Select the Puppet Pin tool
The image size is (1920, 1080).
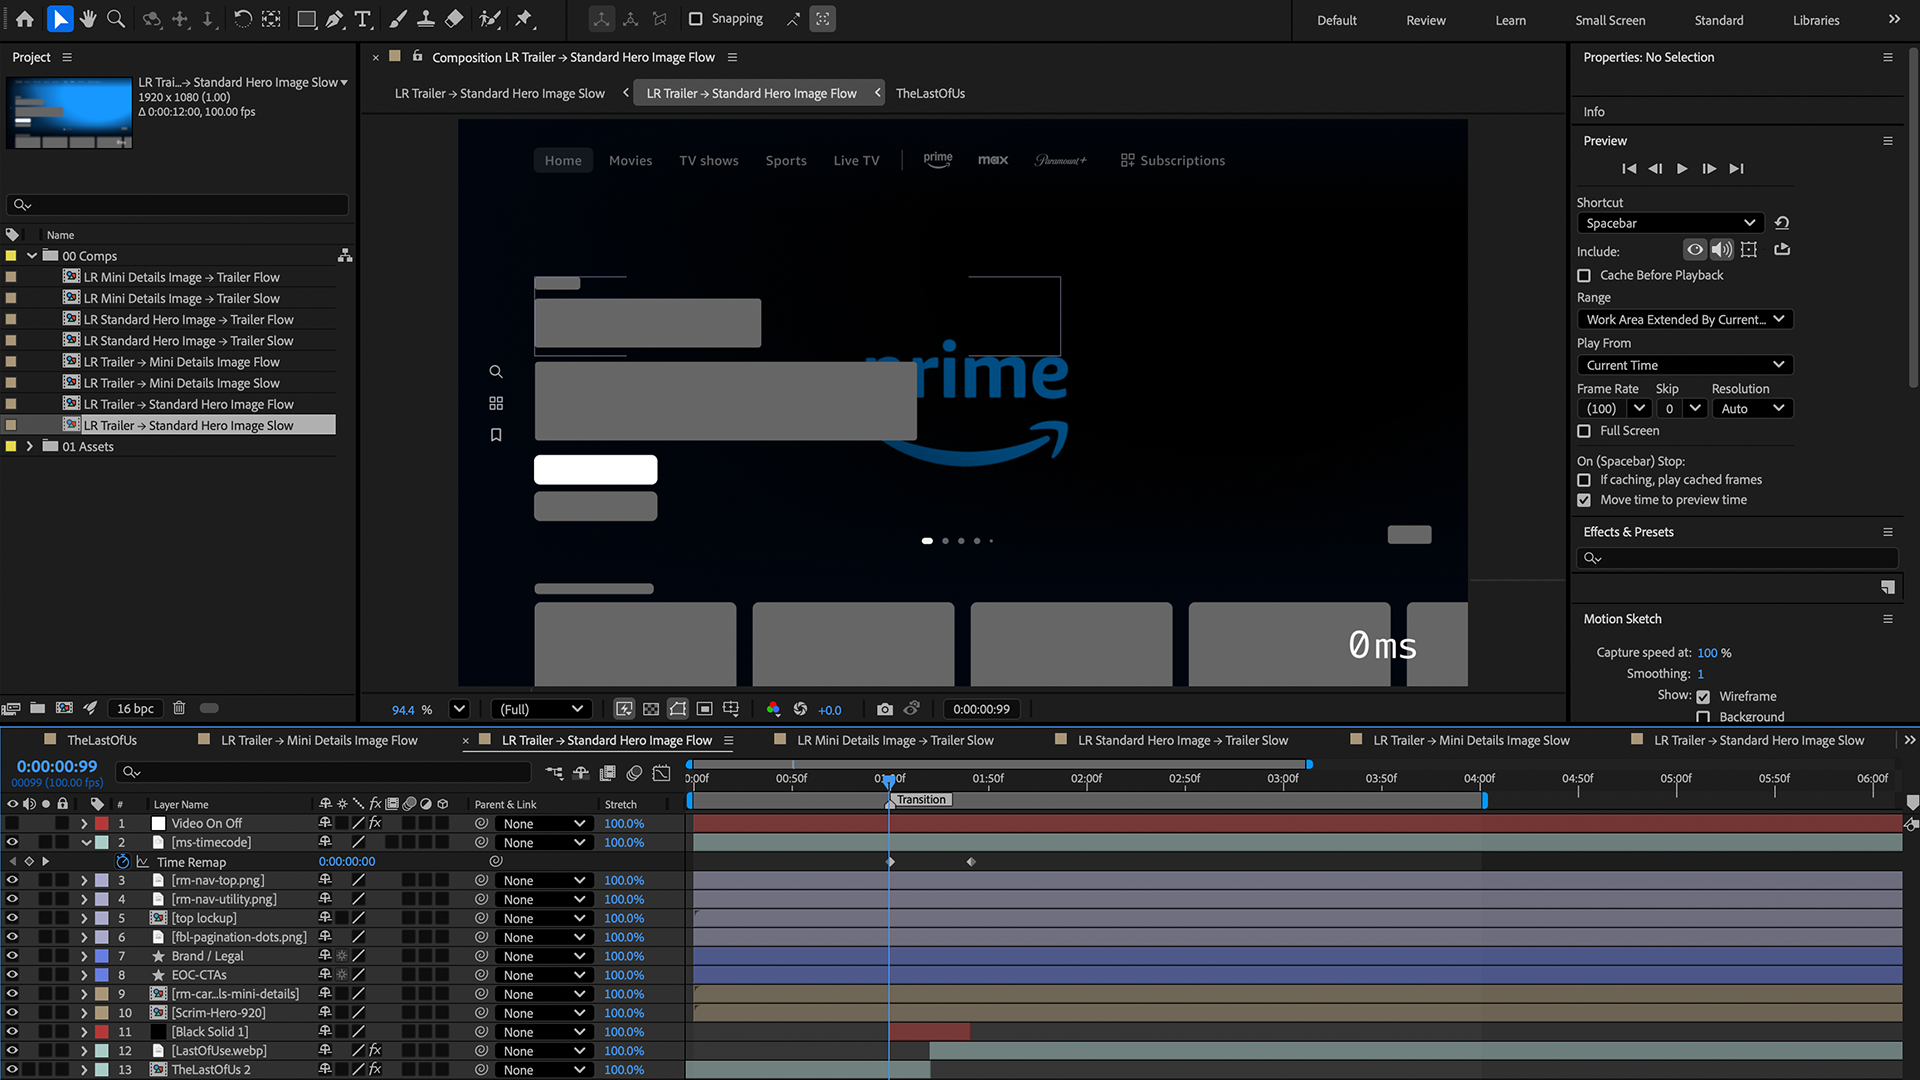524,19
